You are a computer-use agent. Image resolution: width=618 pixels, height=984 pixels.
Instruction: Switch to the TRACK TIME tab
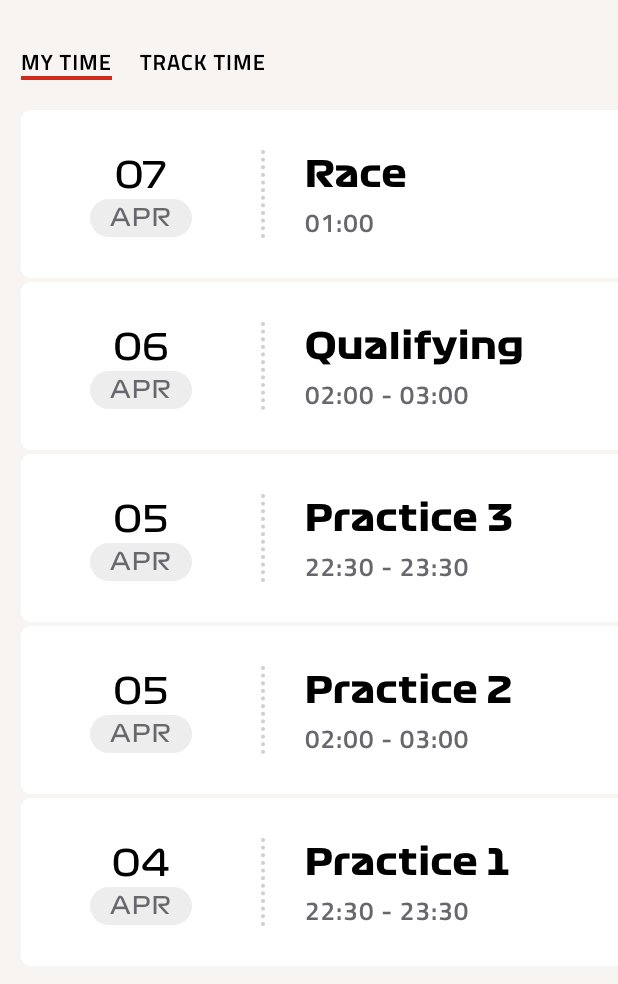coord(202,63)
